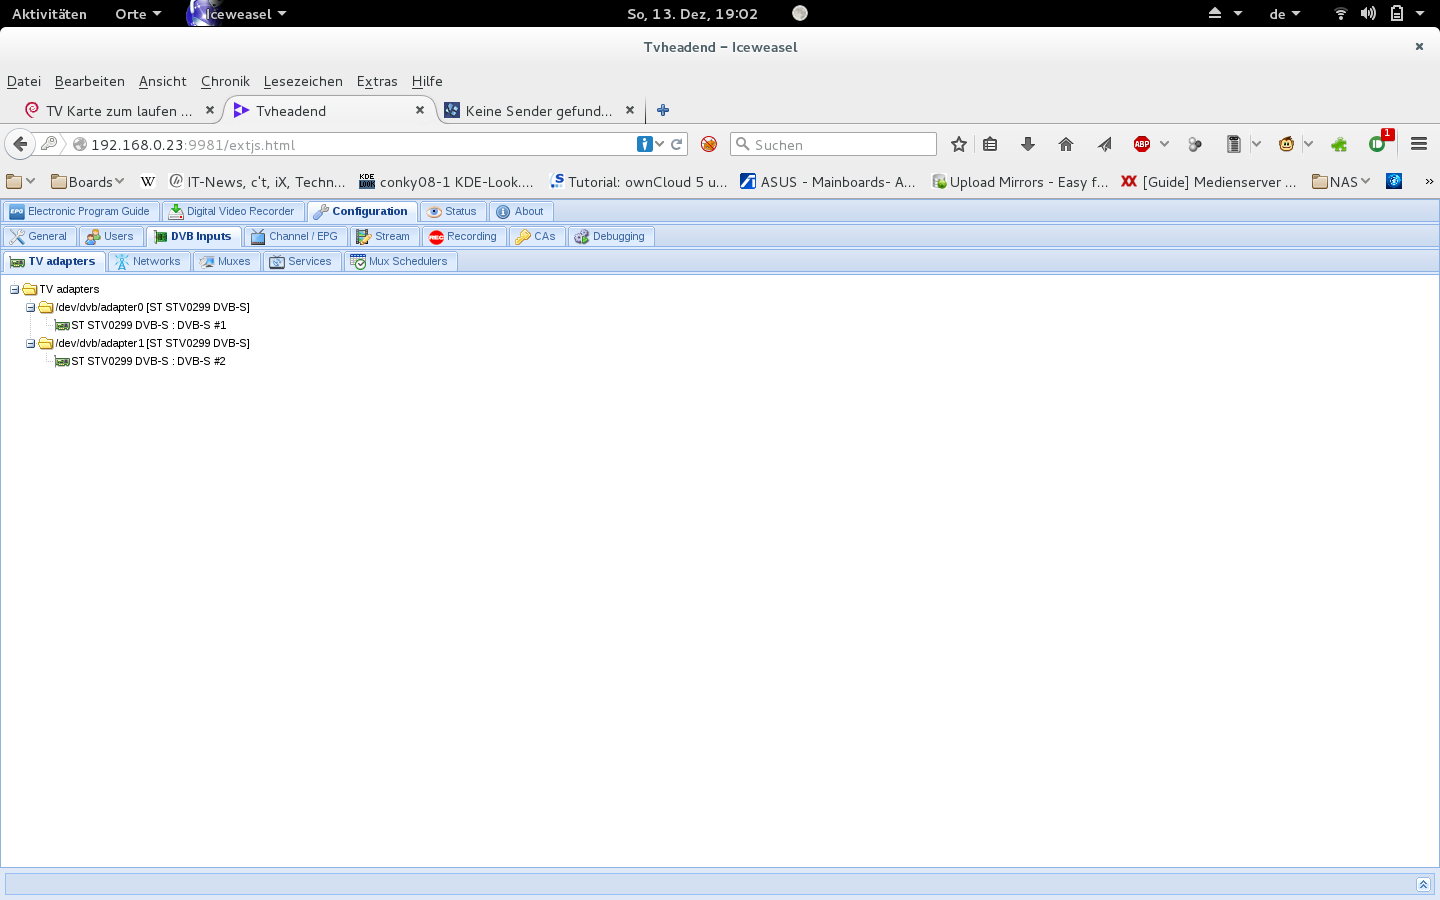Switch to 'Keine Sender gefund...' browser tab

pyautogui.click(x=540, y=111)
